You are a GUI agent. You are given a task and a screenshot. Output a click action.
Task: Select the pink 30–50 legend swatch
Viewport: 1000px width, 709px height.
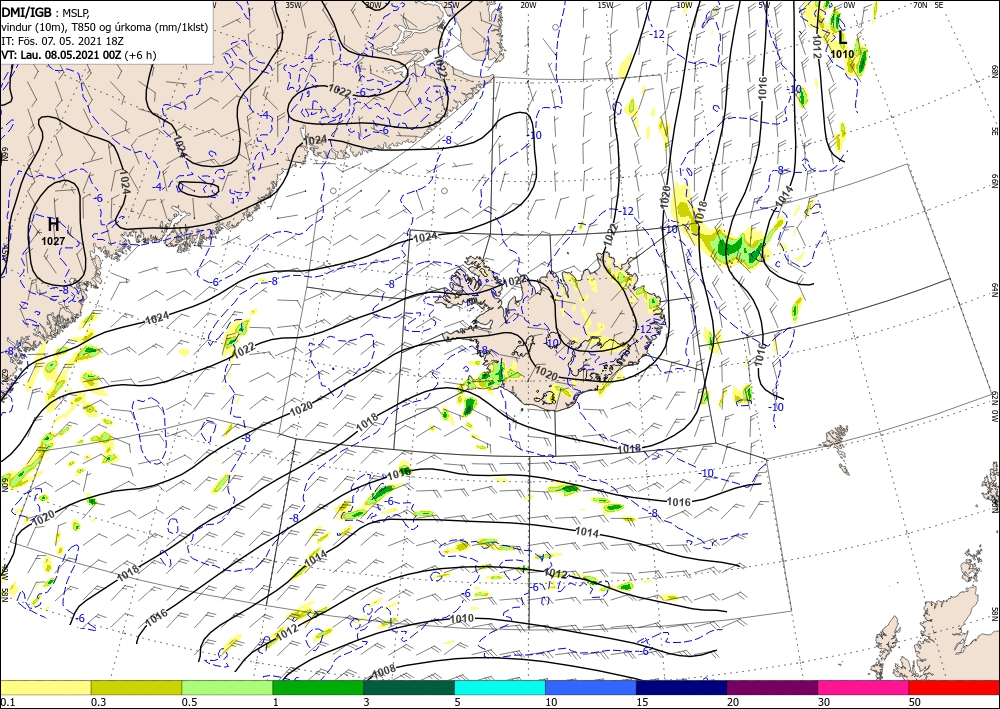(864, 687)
